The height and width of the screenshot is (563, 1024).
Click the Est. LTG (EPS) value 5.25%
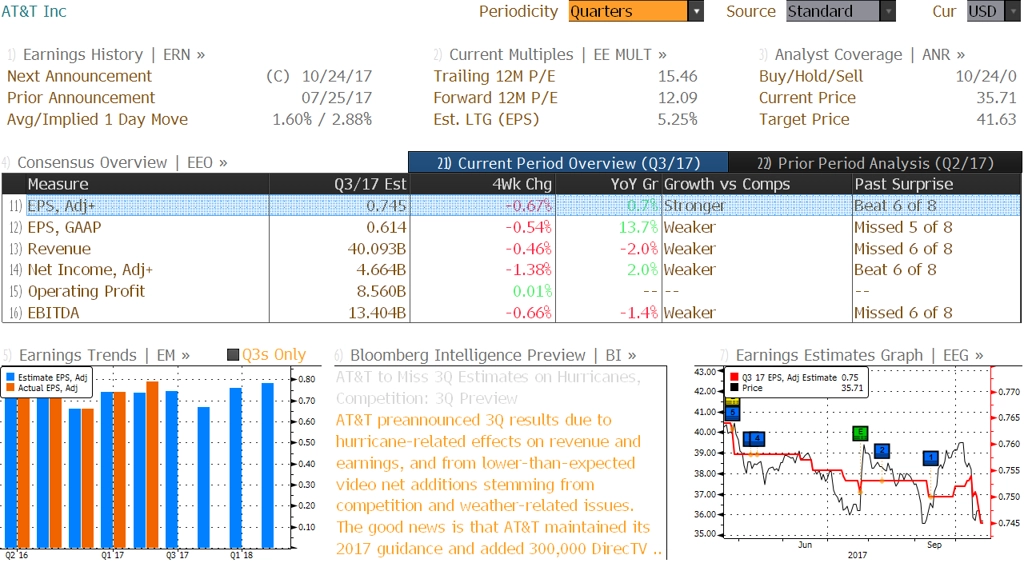coord(677,120)
